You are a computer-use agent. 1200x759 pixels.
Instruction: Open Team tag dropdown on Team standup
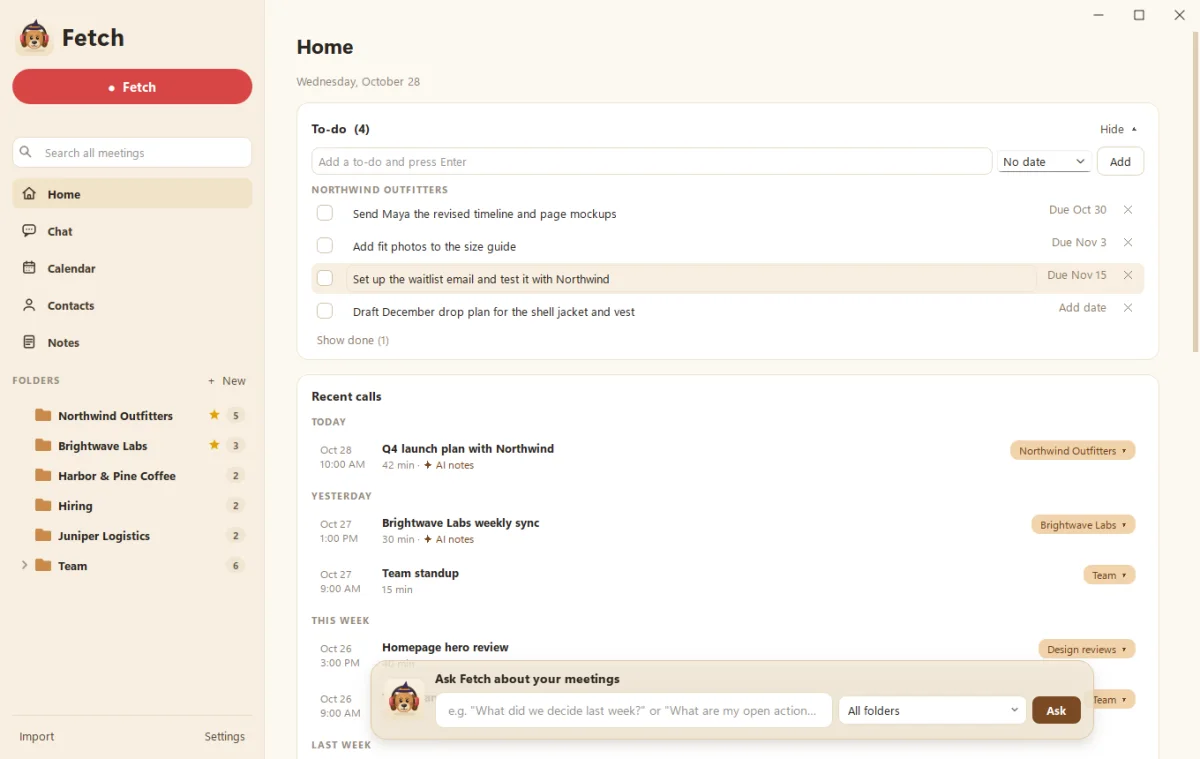[x=1109, y=575]
